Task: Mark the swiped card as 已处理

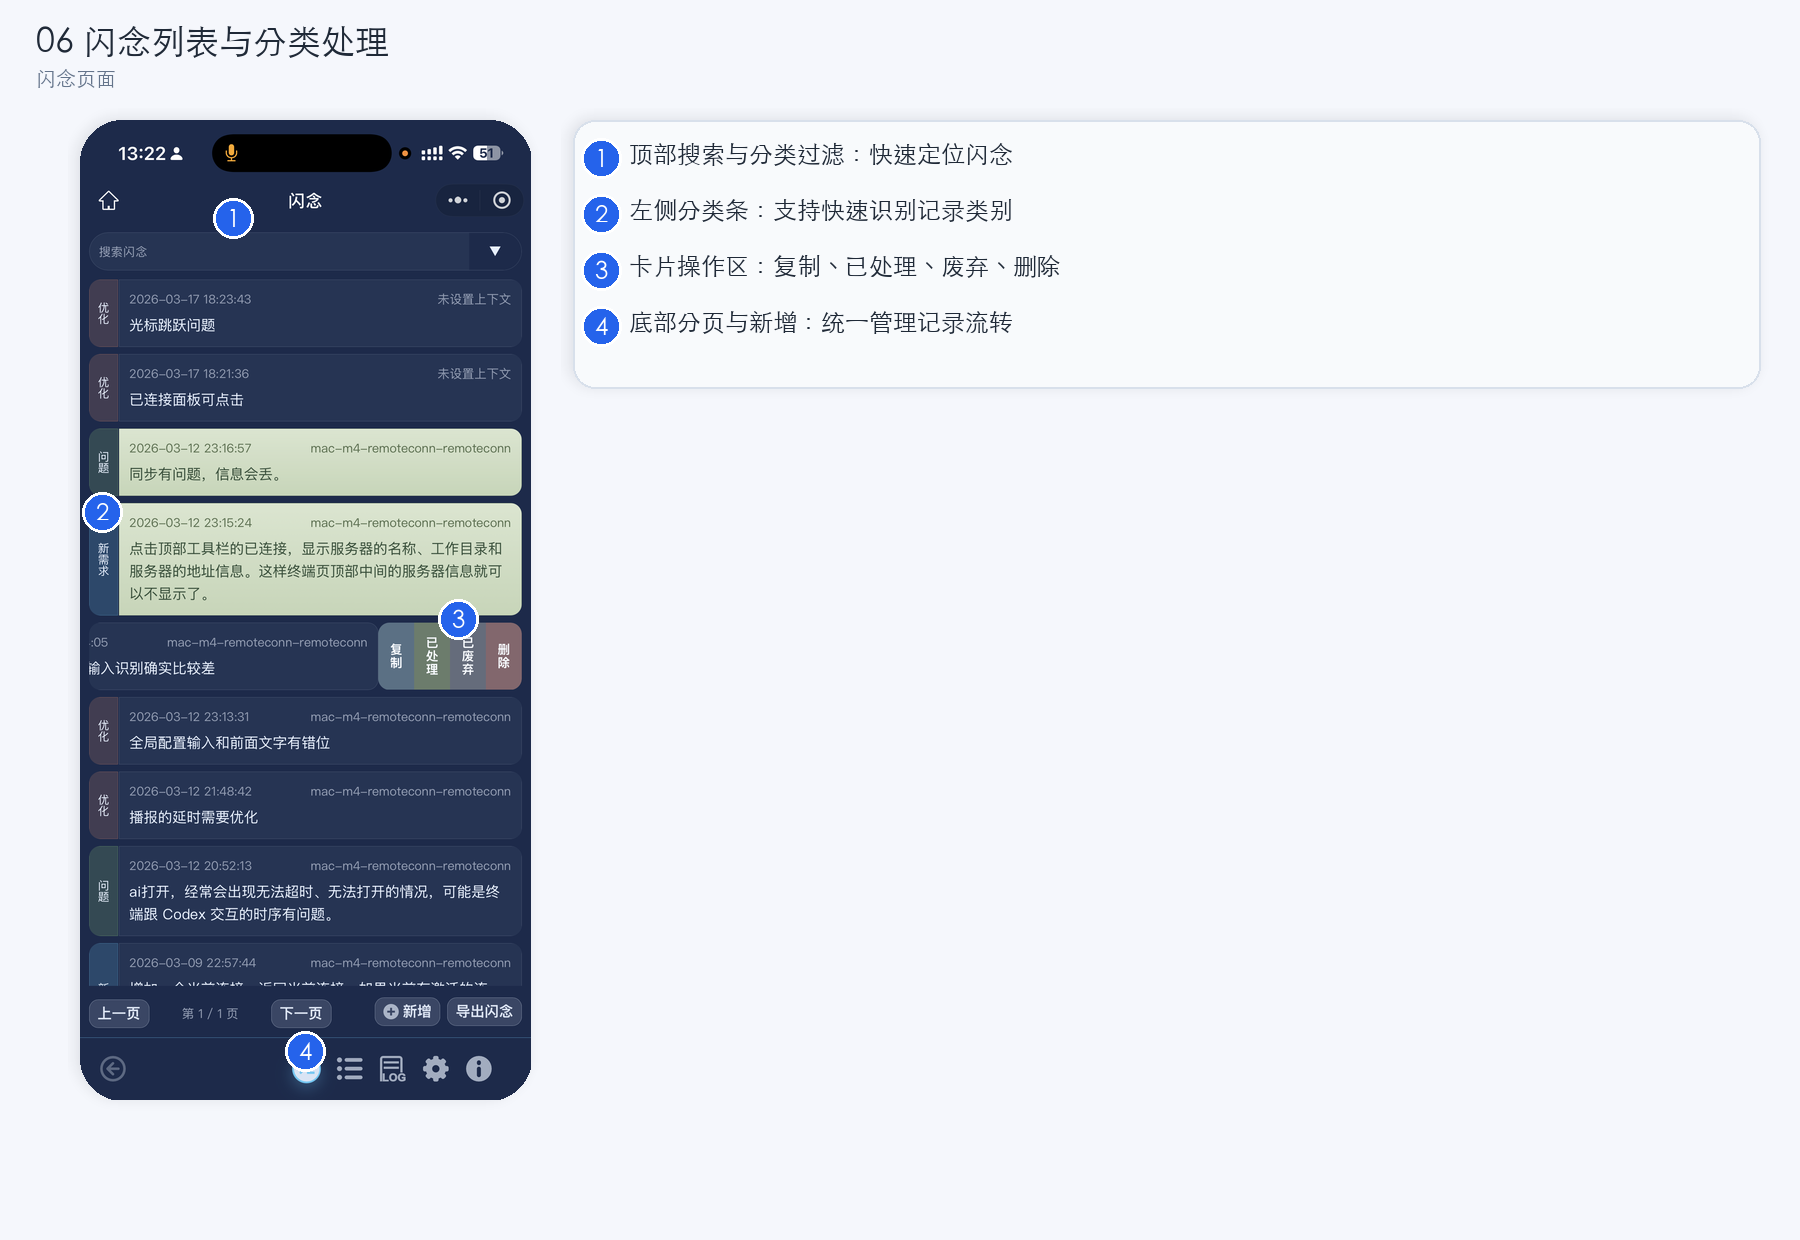Action: point(432,657)
